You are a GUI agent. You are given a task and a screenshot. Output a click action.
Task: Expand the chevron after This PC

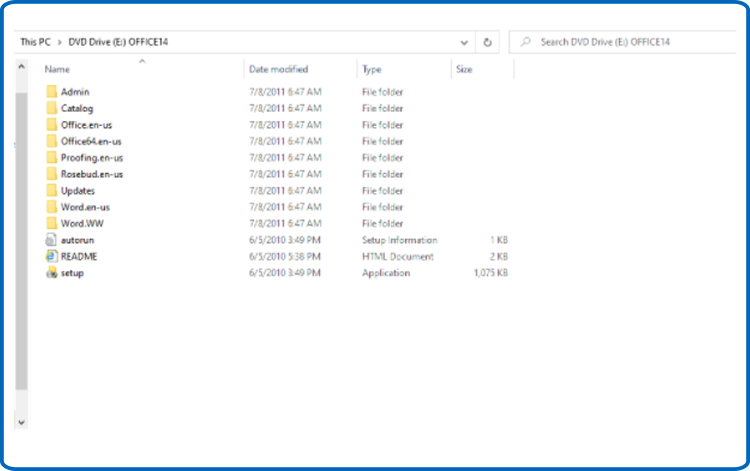click(x=60, y=42)
